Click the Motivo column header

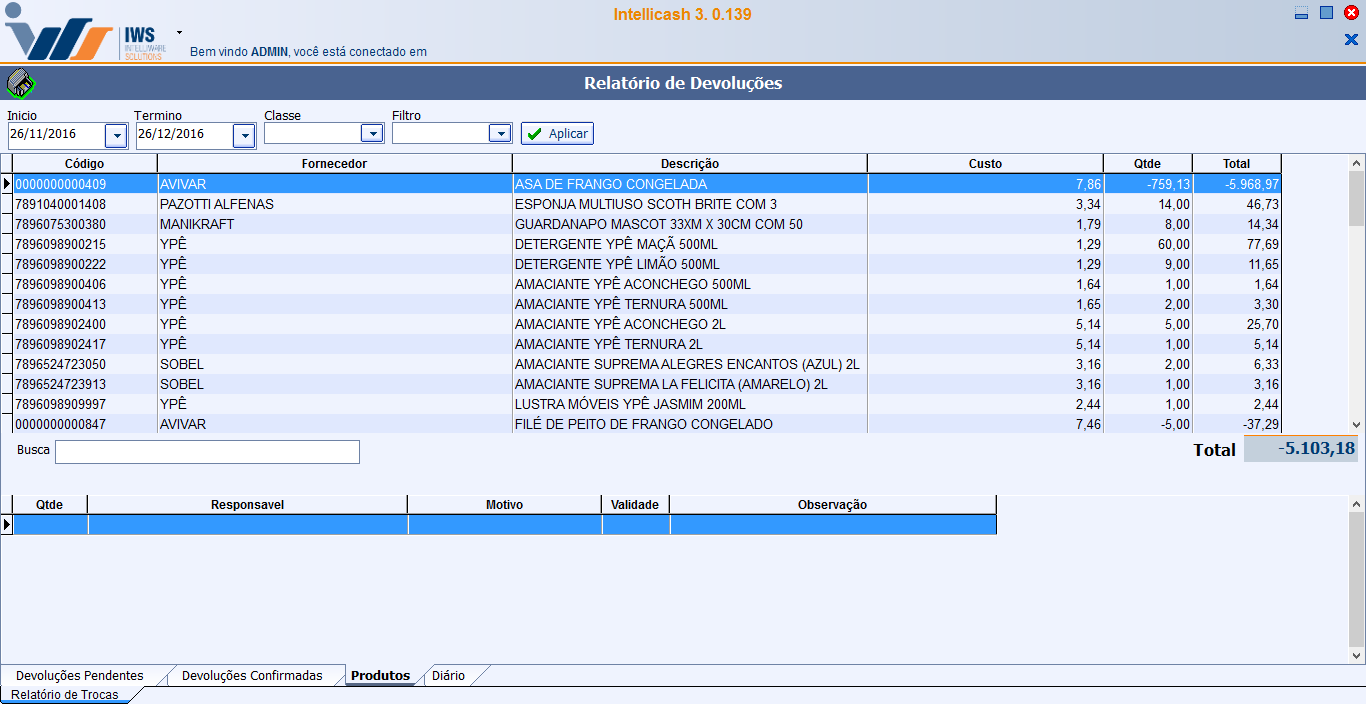click(x=504, y=505)
